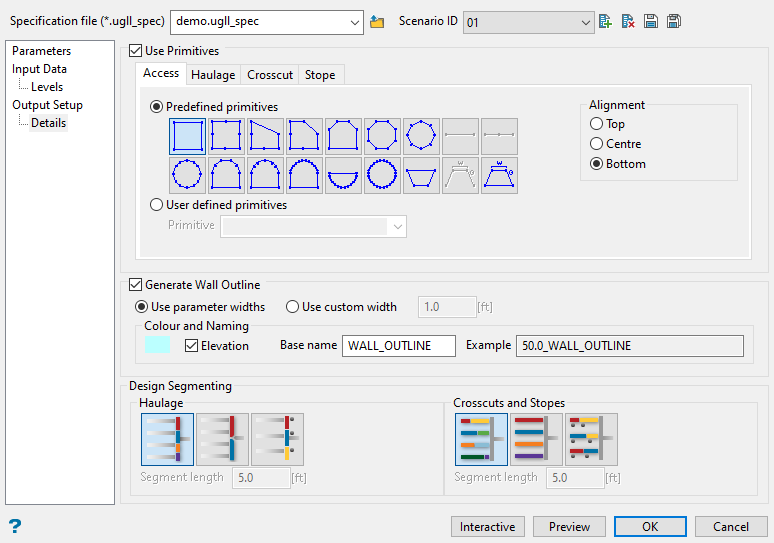Select the third Haulage segmenting style
The height and width of the screenshot is (543, 774).
point(277,440)
